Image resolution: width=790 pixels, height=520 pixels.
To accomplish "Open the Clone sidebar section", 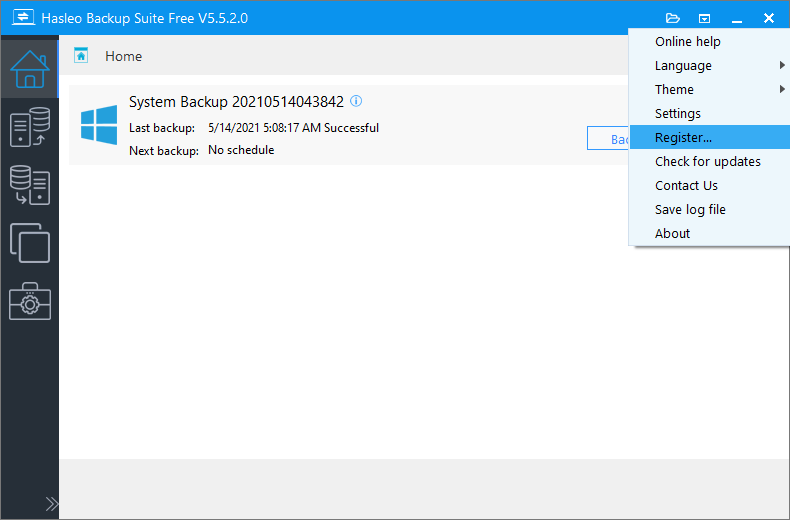I will [30, 243].
